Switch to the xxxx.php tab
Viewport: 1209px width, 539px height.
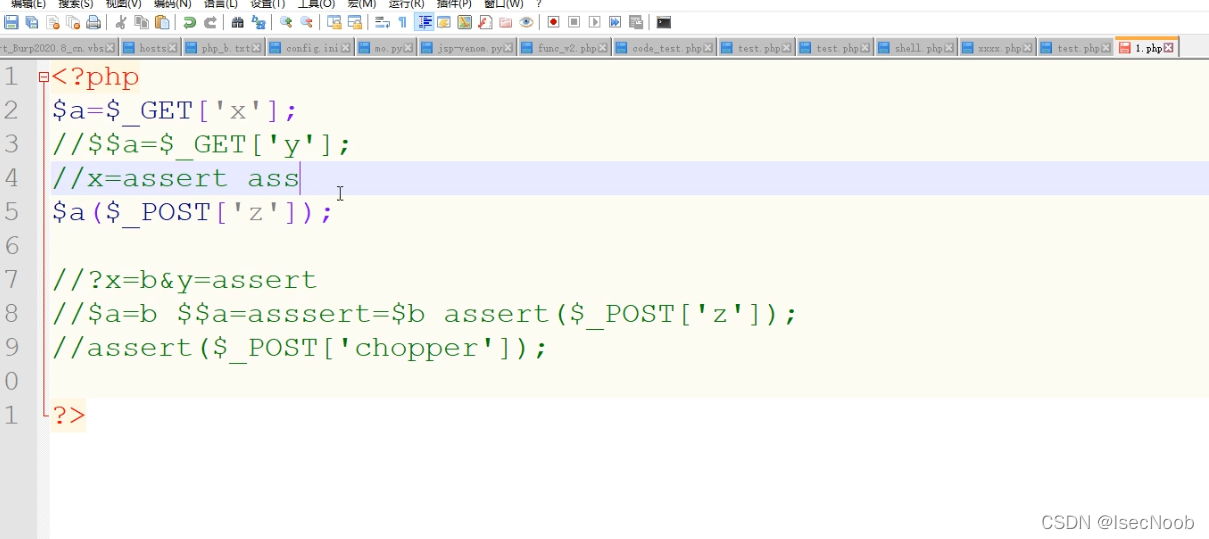997,48
